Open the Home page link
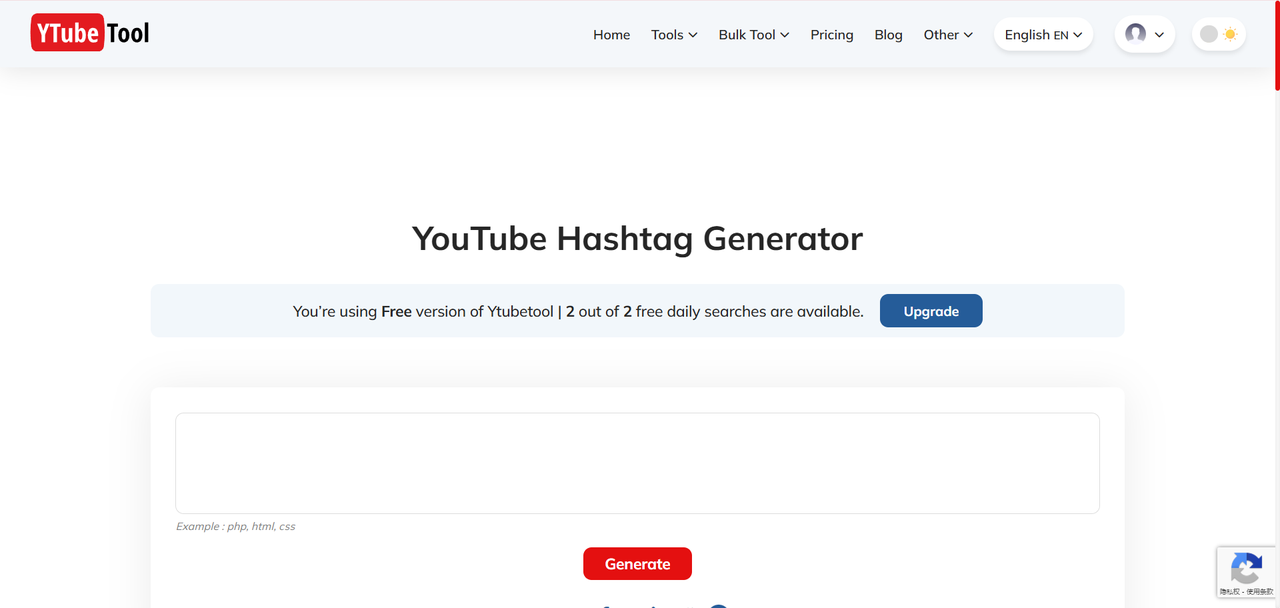The image size is (1280, 608). pyautogui.click(x=611, y=34)
